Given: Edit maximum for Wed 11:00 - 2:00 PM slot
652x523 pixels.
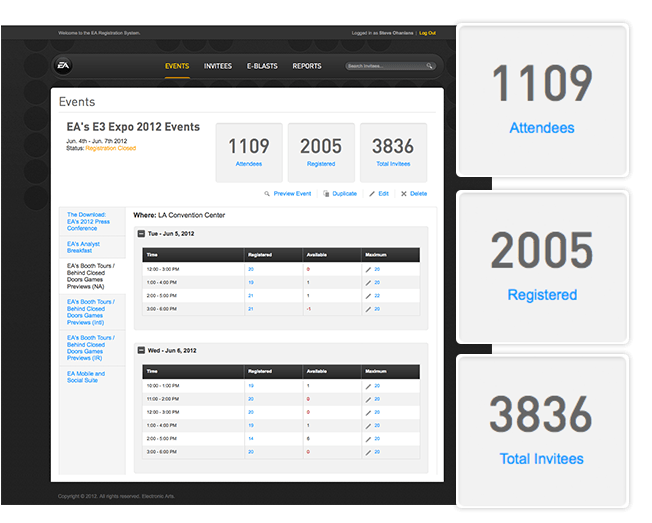Looking at the screenshot, I should (x=368, y=400).
